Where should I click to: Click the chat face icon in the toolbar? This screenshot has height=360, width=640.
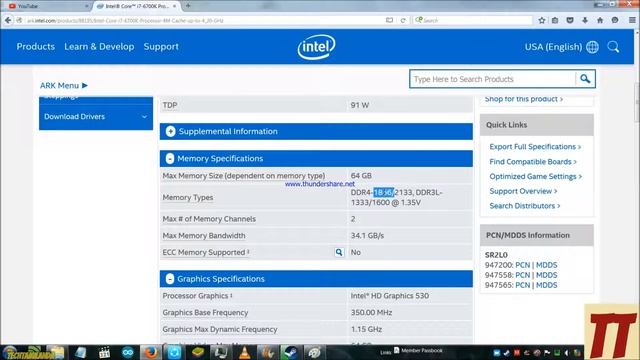click(615, 20)
